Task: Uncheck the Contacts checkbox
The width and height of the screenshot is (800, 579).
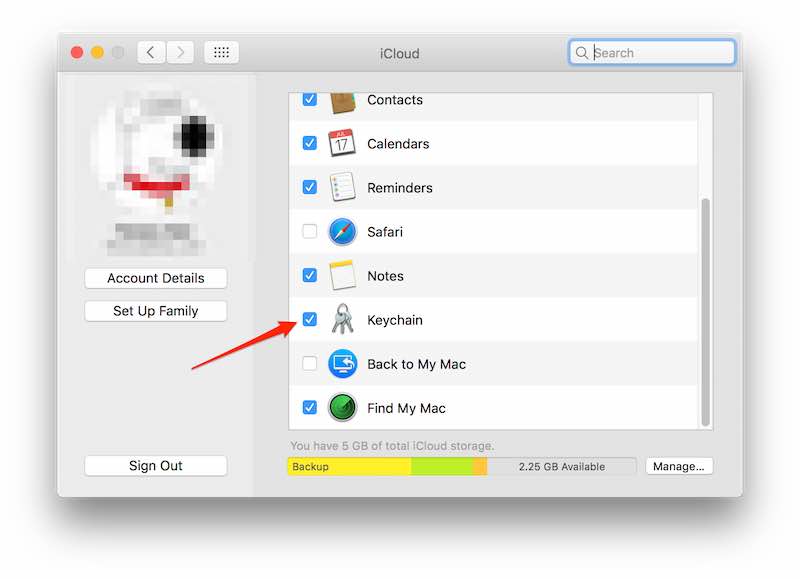Action: [x=310, y=99]
